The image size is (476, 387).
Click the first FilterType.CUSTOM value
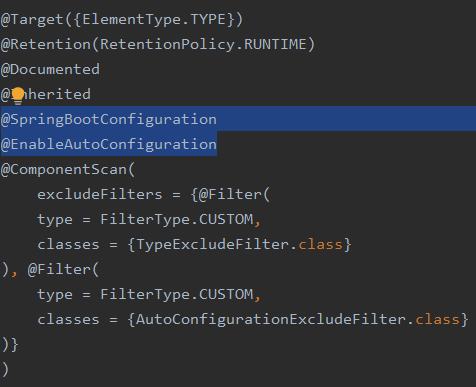177,220
